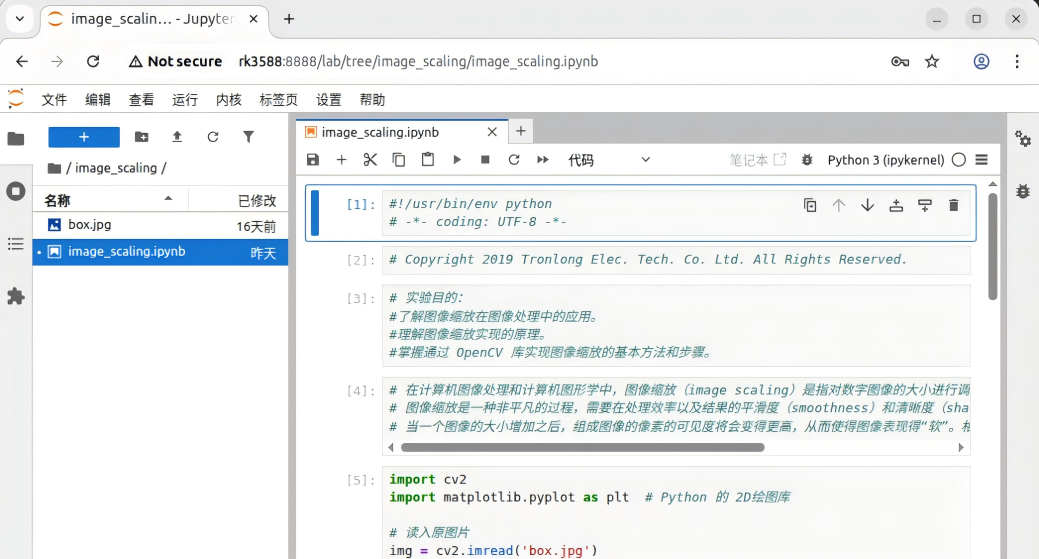Click the image_scaling breadcrumb path link
Screen dimensions: 1039x559
click(x=116, y=168)
